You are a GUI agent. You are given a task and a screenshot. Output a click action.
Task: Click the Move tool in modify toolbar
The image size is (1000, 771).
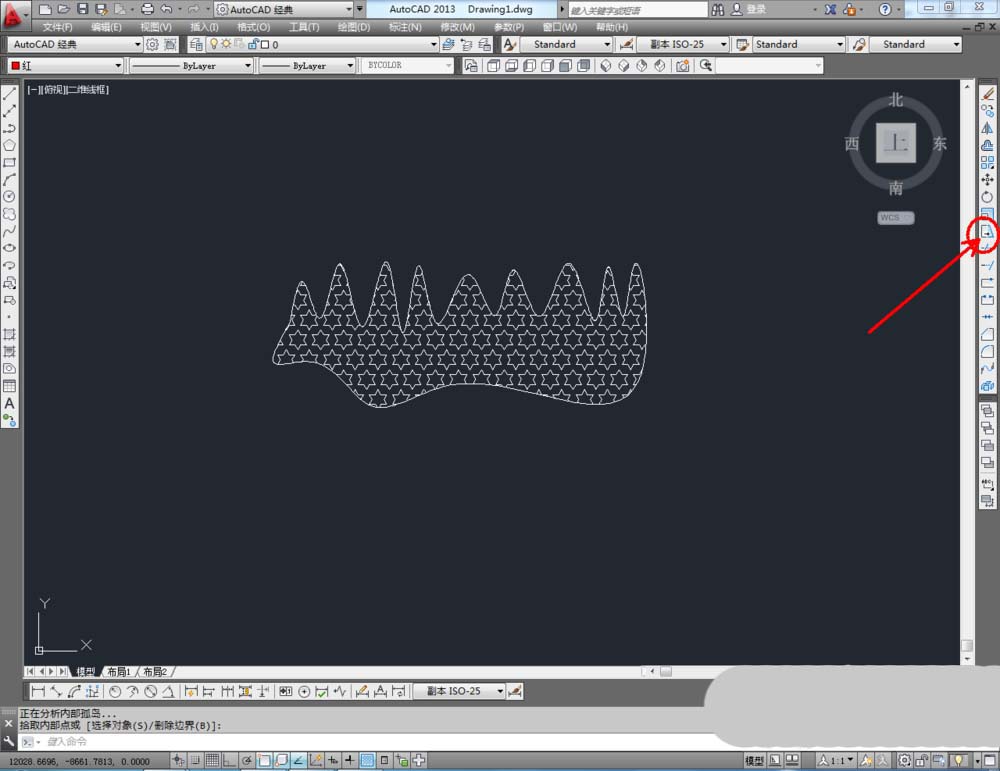[x=987, y=180]
